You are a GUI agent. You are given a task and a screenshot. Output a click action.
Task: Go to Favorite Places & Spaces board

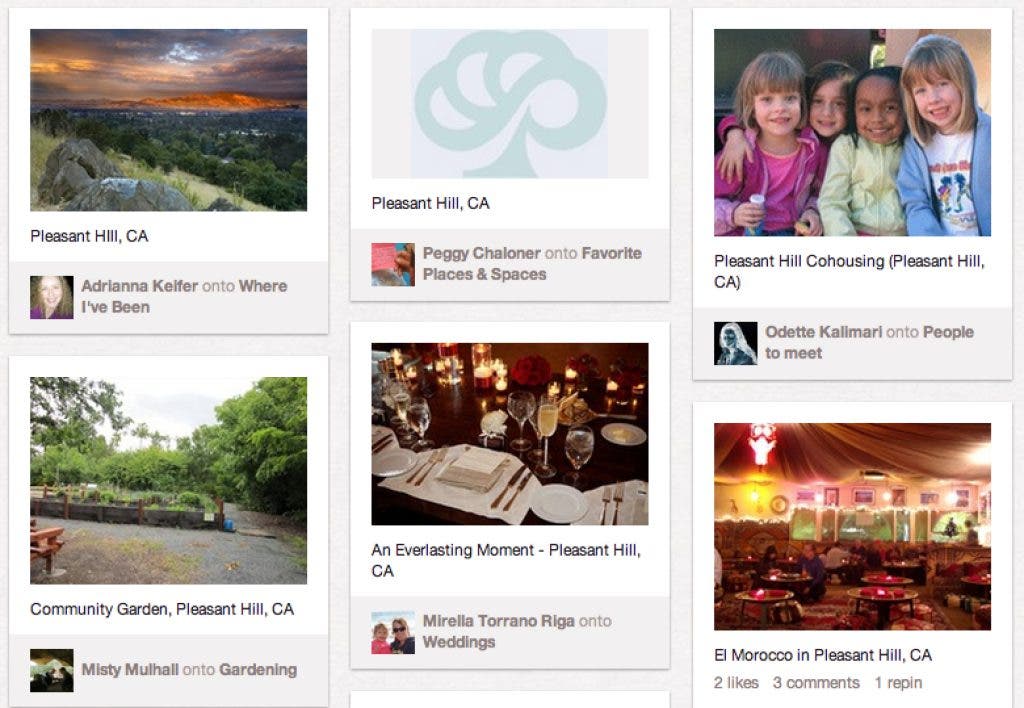point(532,264)
